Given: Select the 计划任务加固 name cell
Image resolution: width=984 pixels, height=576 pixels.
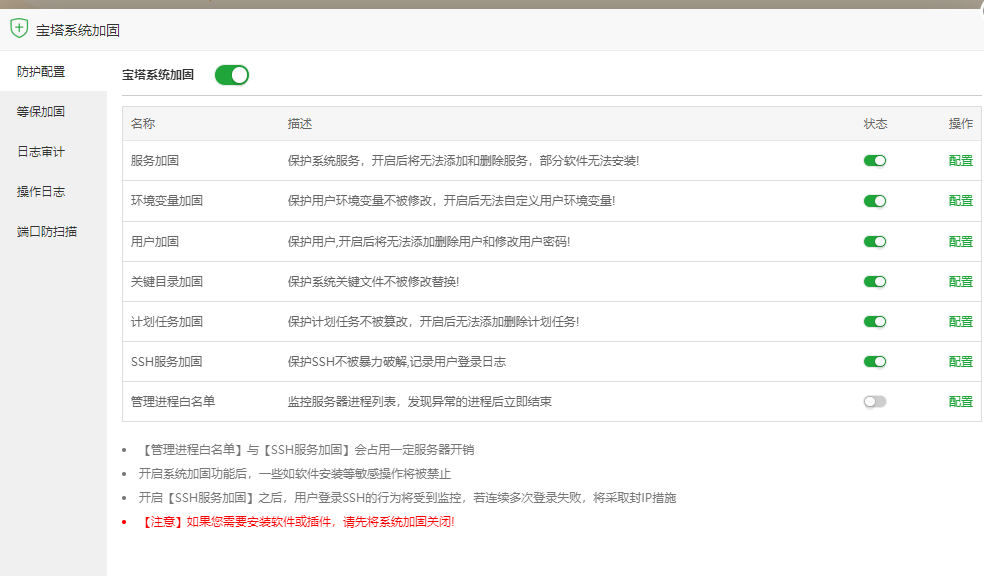Looking at the screenshot, I should pos(167,322).
